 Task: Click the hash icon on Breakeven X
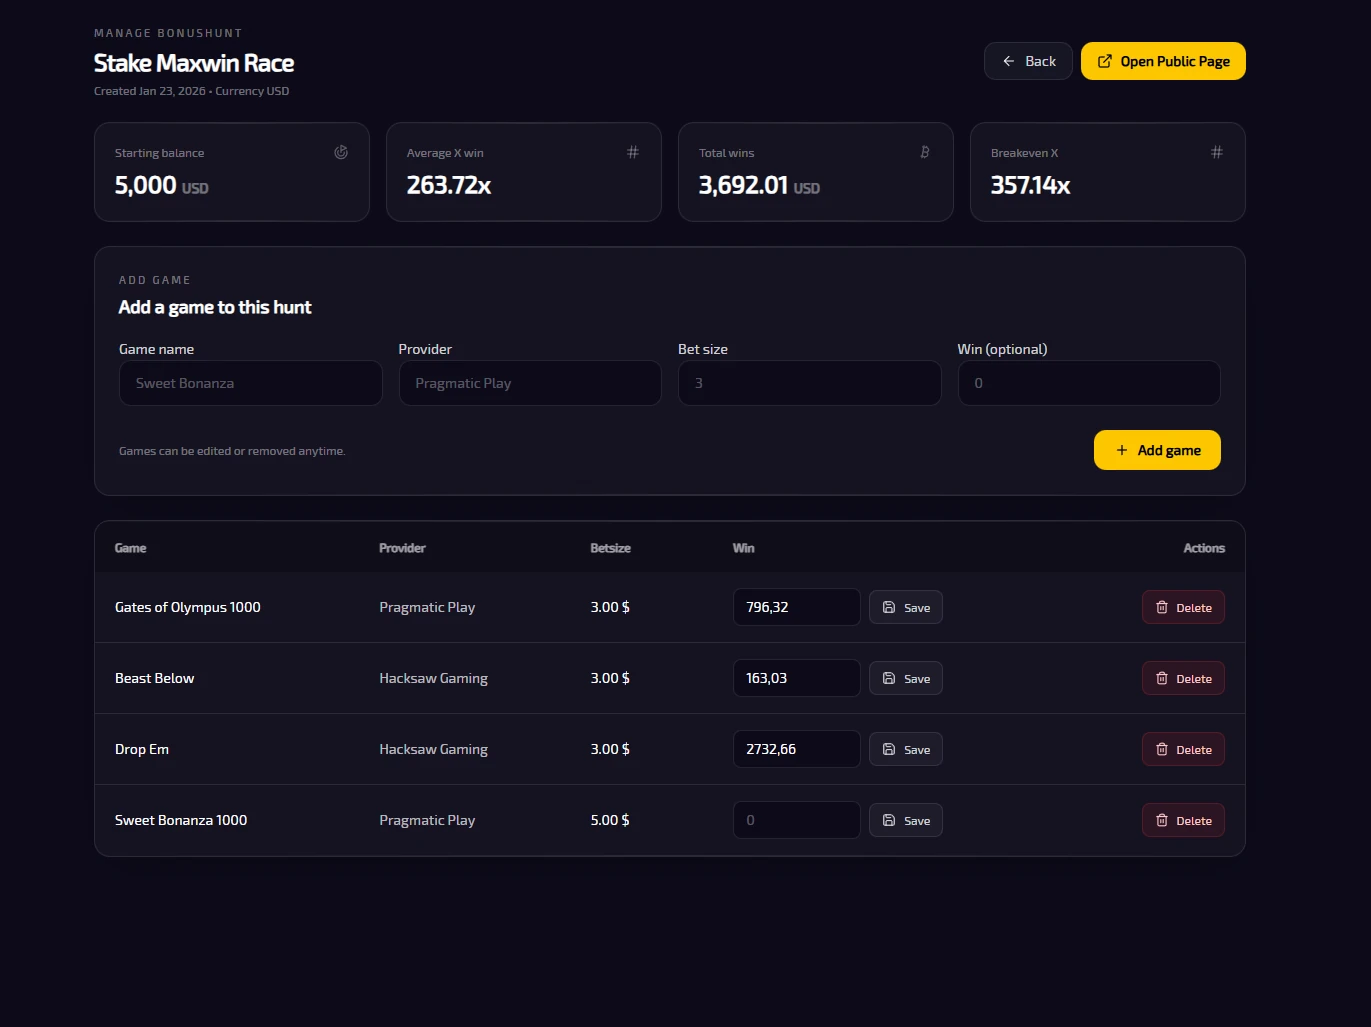pos(1217,152)
